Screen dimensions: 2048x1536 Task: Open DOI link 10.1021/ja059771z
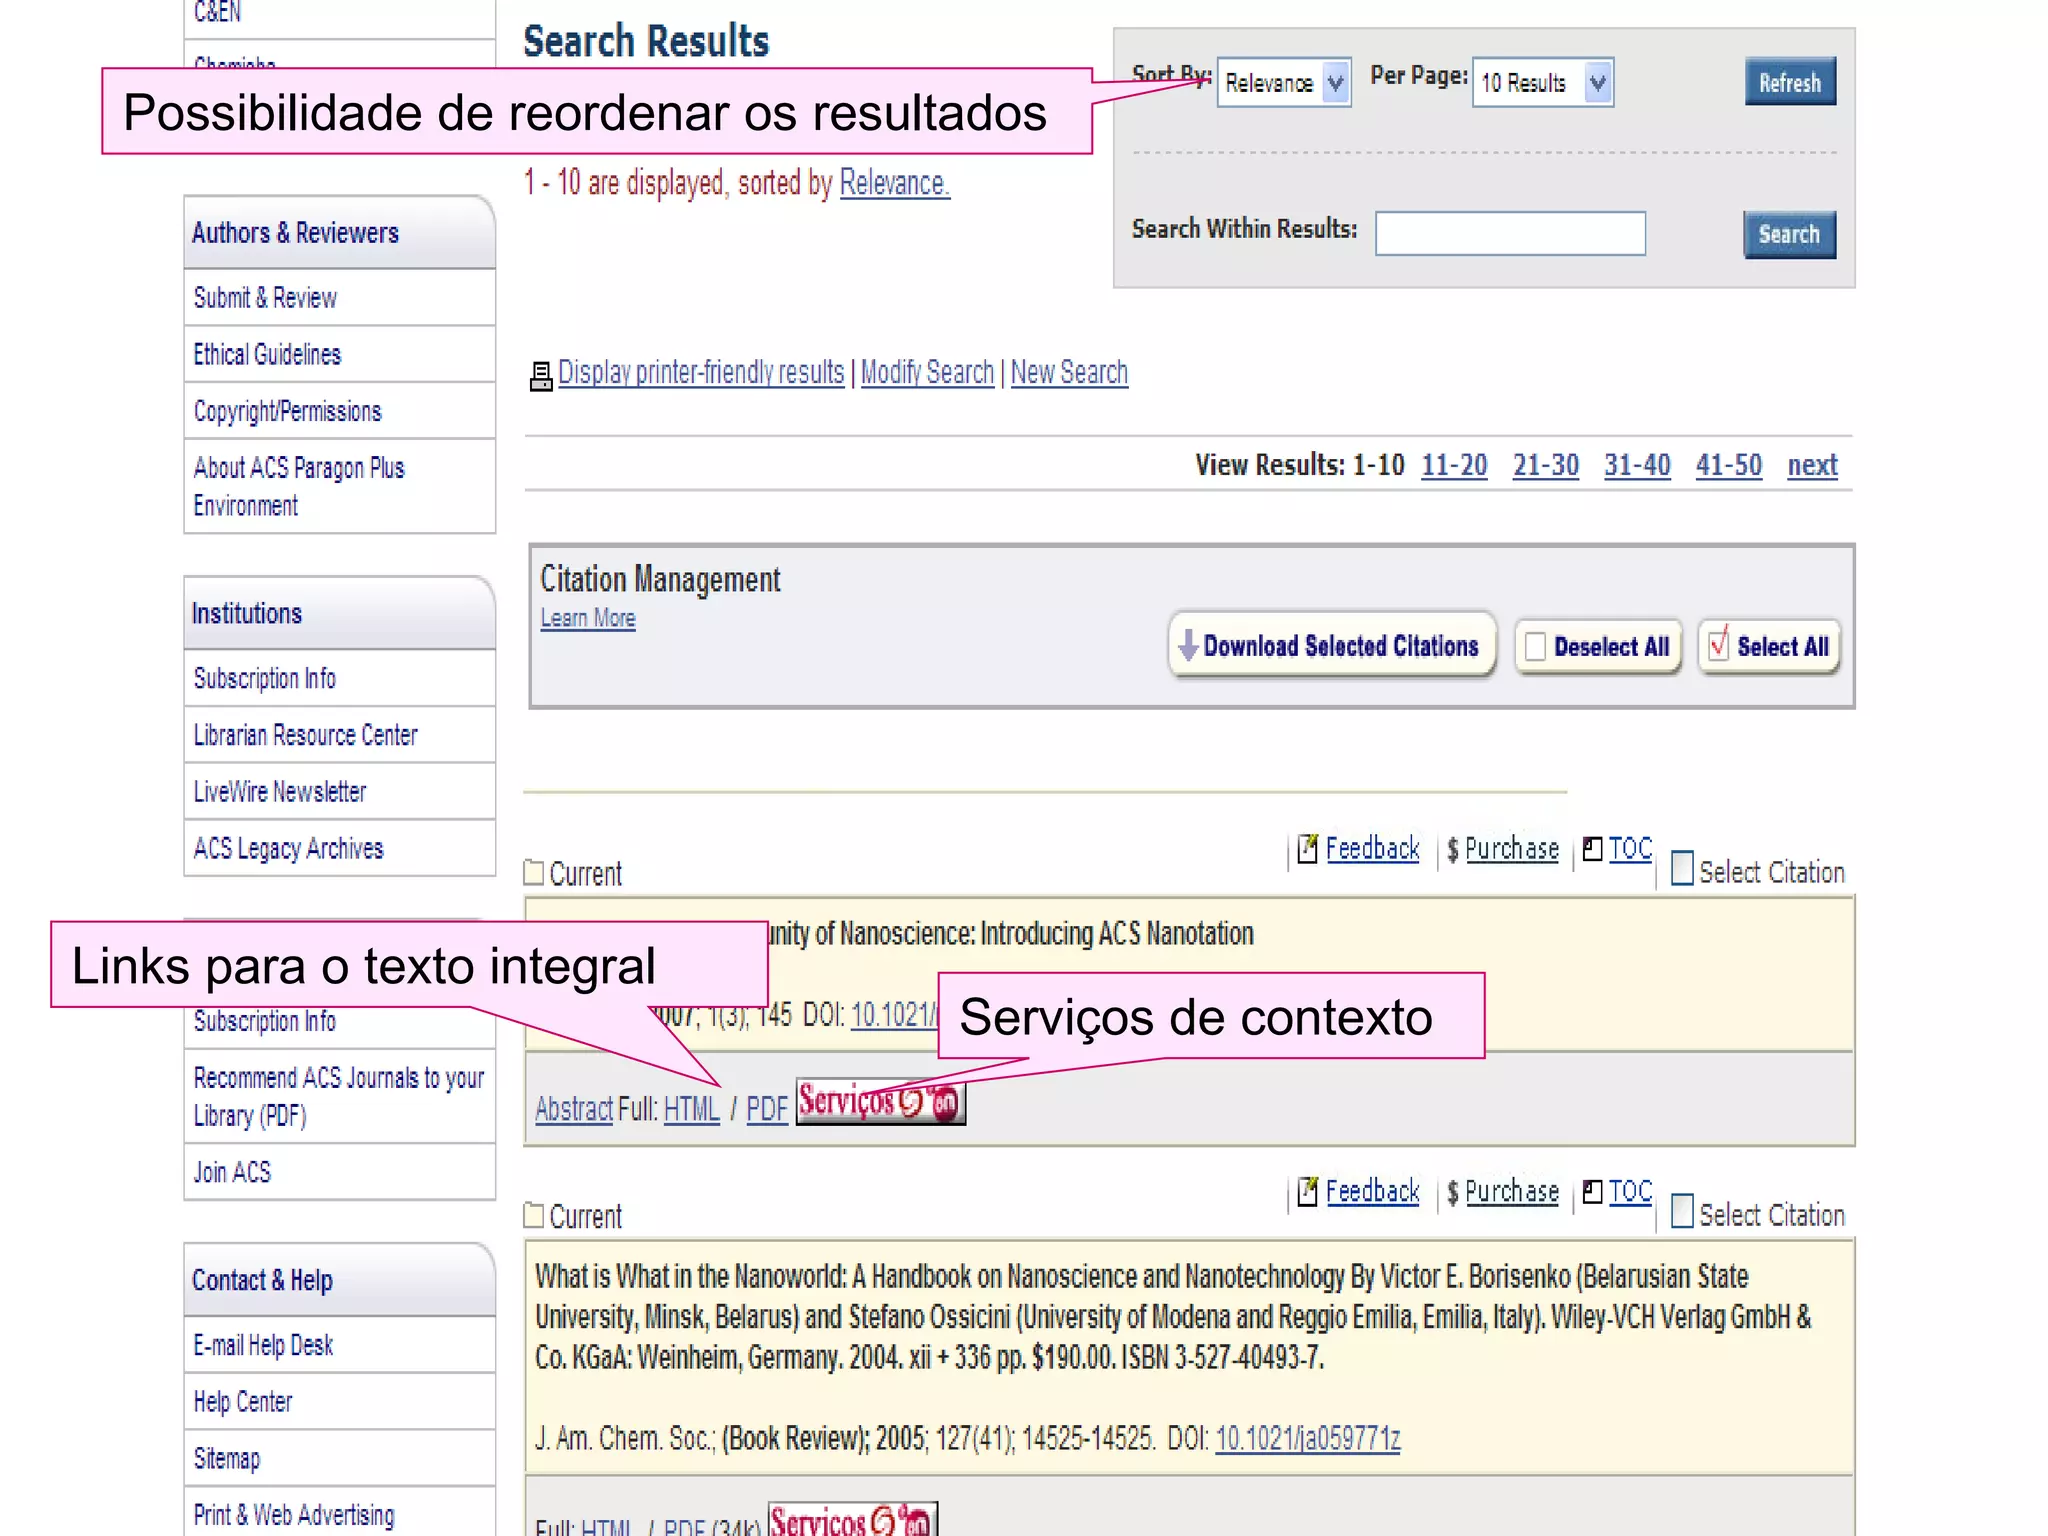pyautogui.click(x=1307, y=1439)
